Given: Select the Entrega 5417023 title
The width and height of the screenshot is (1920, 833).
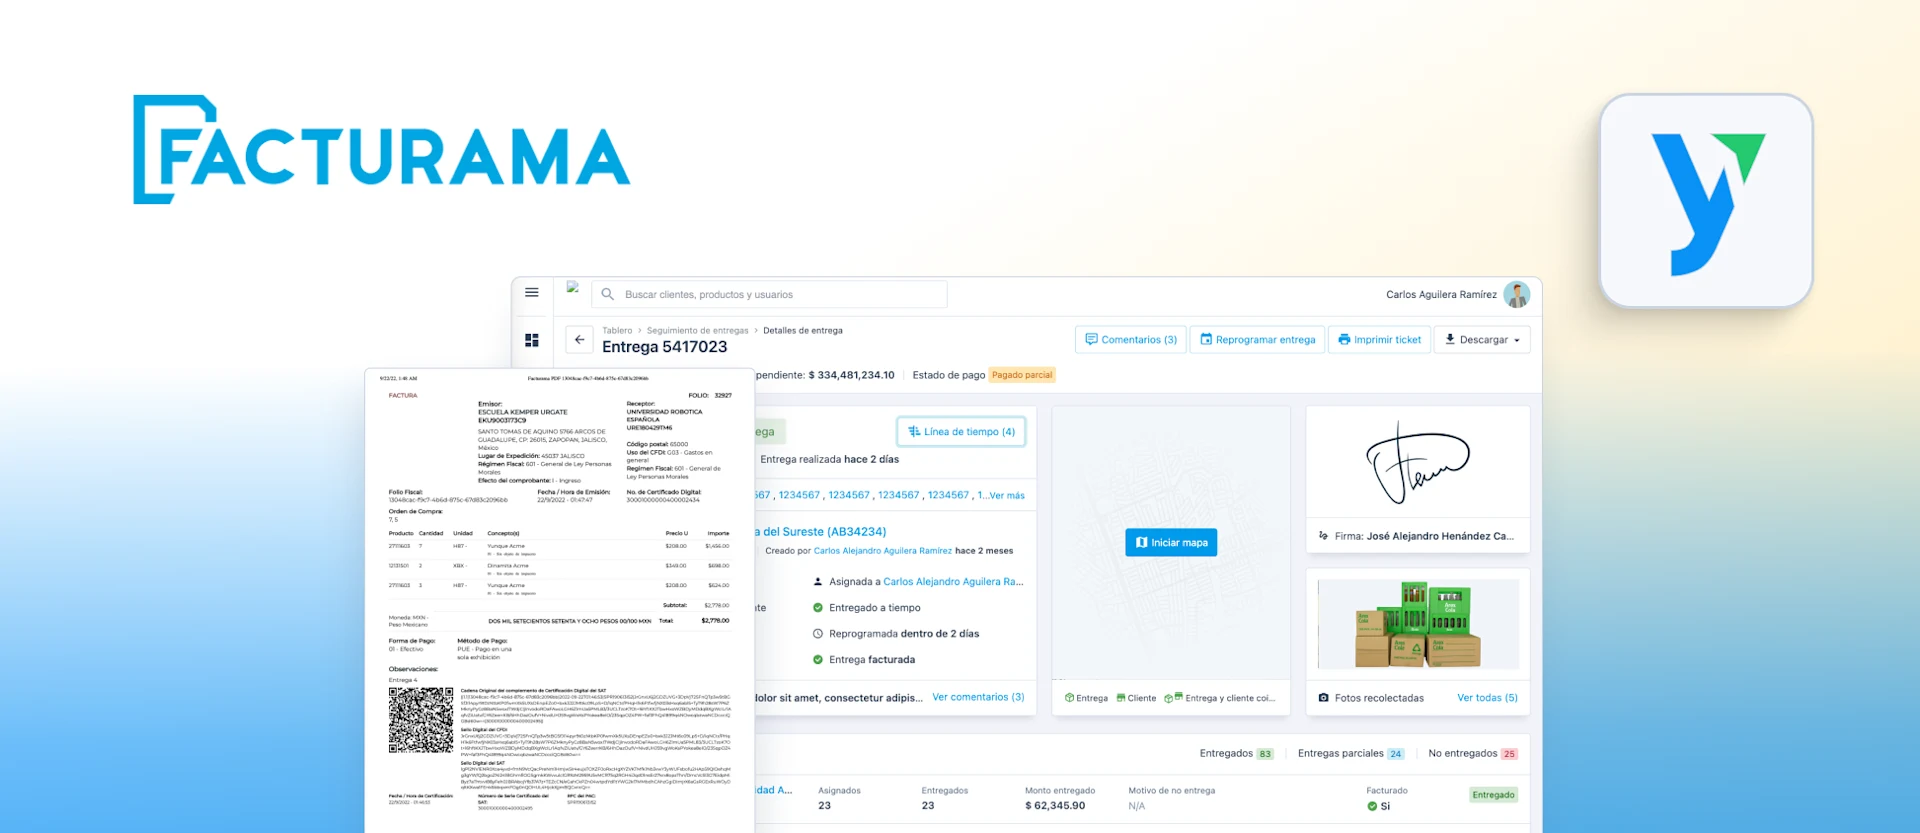Looking at the screenshot, I should pos(665,347).
